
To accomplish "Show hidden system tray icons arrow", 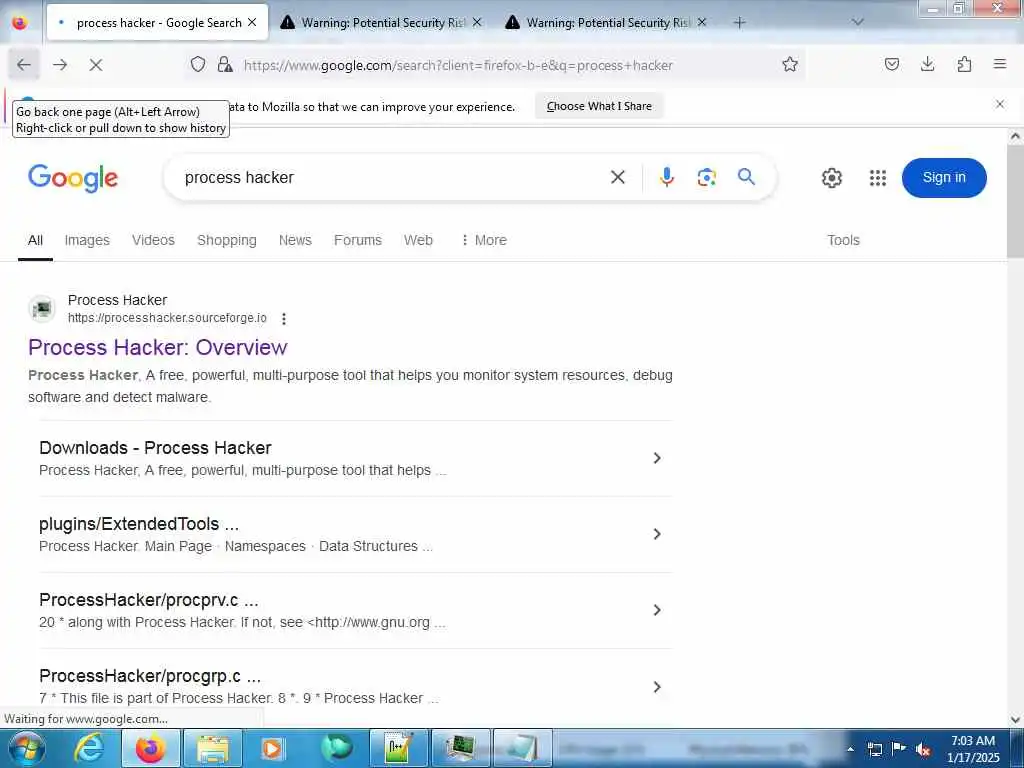I will click(850, 748).
